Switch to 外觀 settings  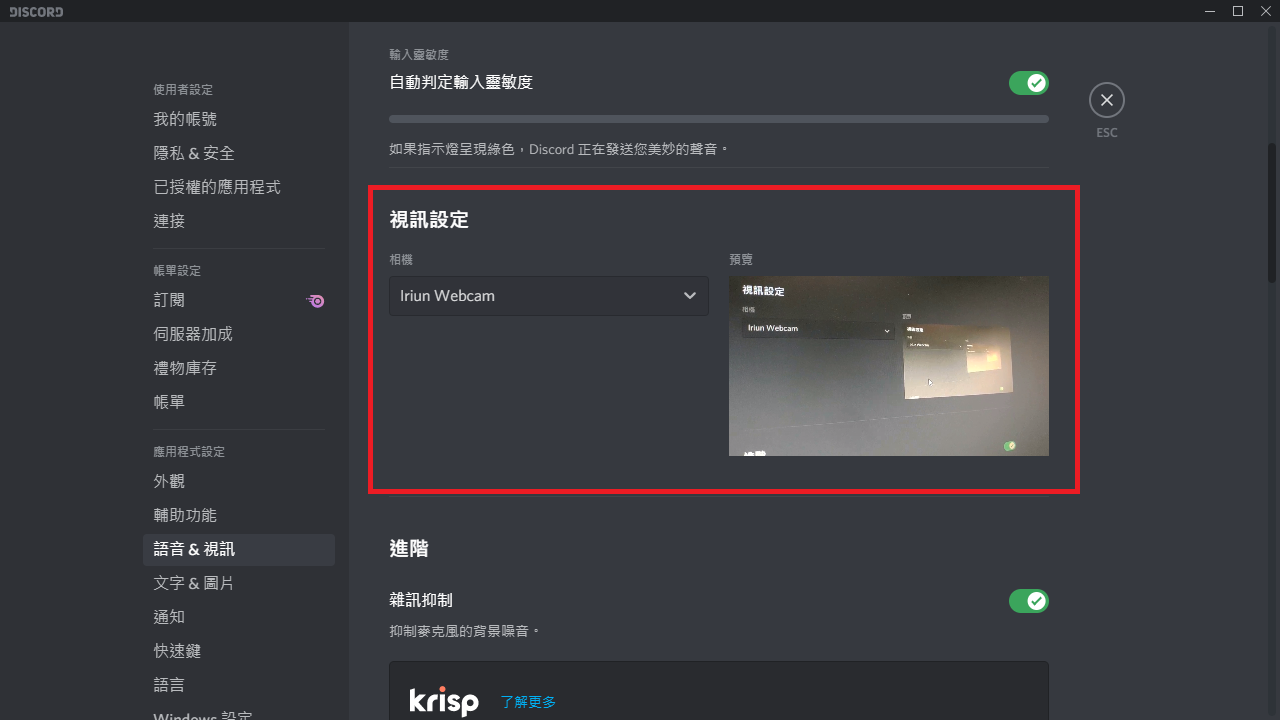tap(238, 481)
